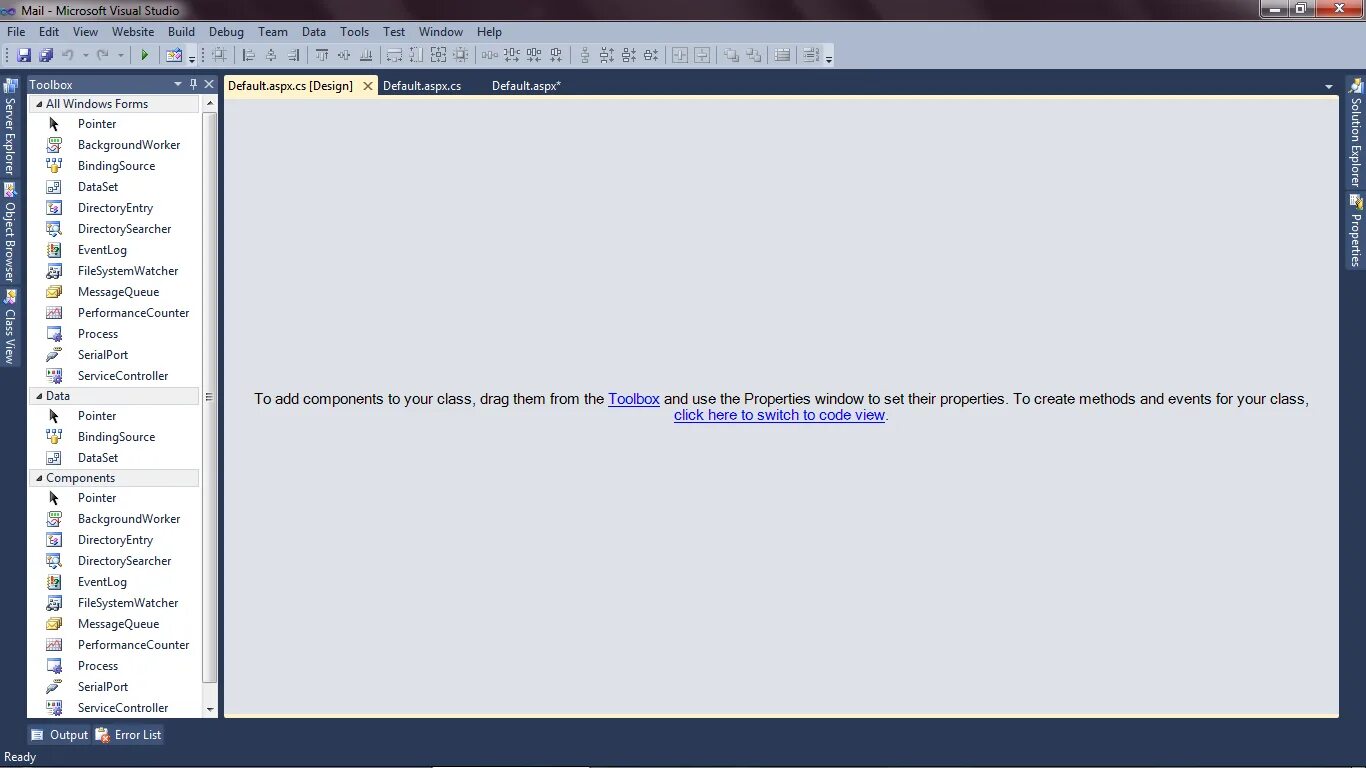Click Increase Horizontal Spacing icon
Viewport: 1366px width, 768px height.
click(x=512, y=55)
